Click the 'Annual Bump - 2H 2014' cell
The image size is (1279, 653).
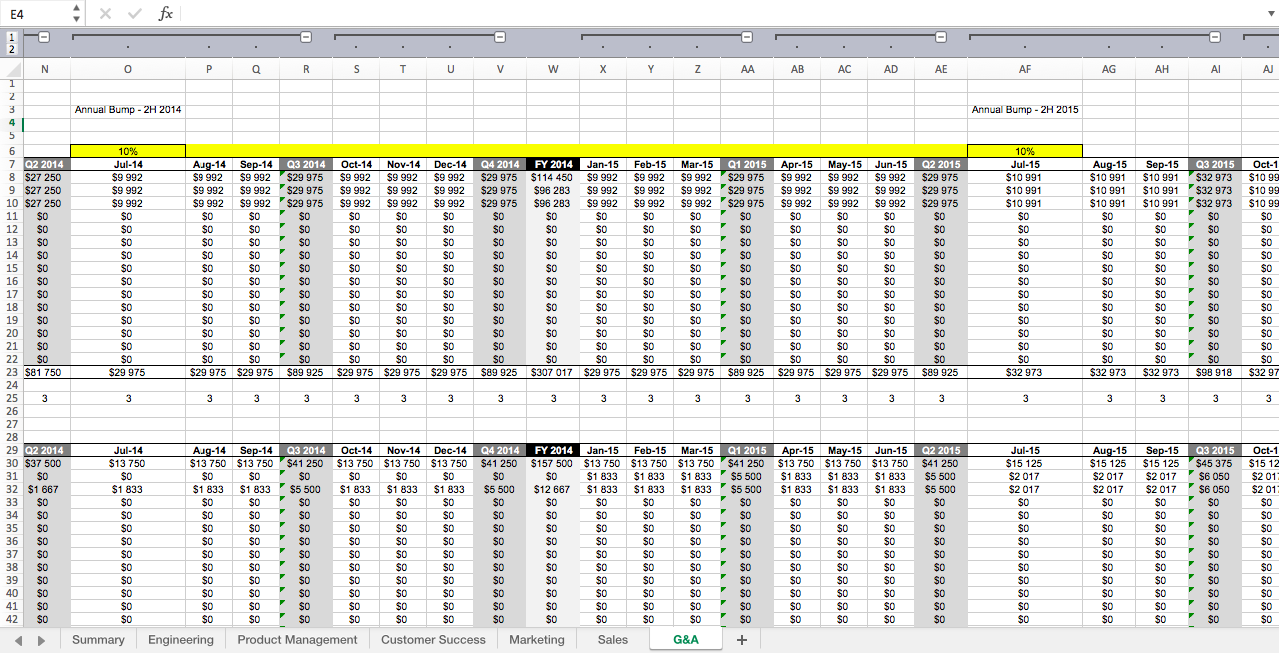[x=127, y=109]
